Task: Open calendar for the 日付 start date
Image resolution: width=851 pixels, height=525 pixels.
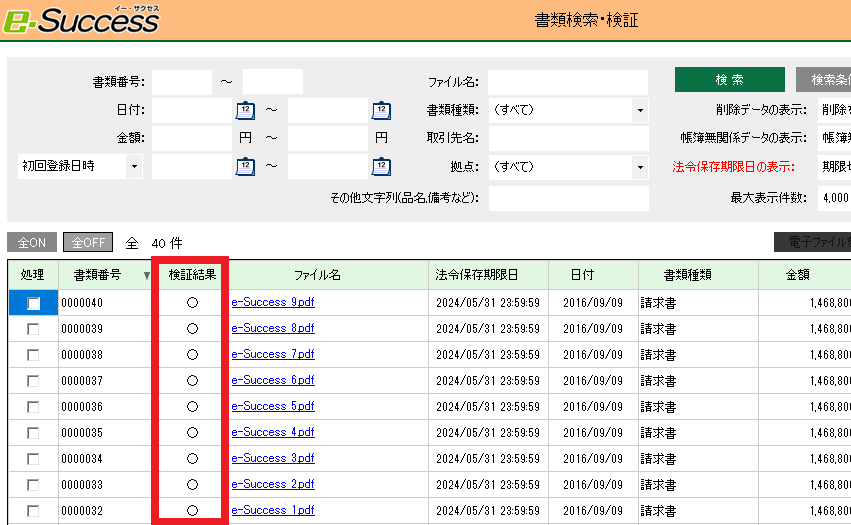Action: [245, 110]
